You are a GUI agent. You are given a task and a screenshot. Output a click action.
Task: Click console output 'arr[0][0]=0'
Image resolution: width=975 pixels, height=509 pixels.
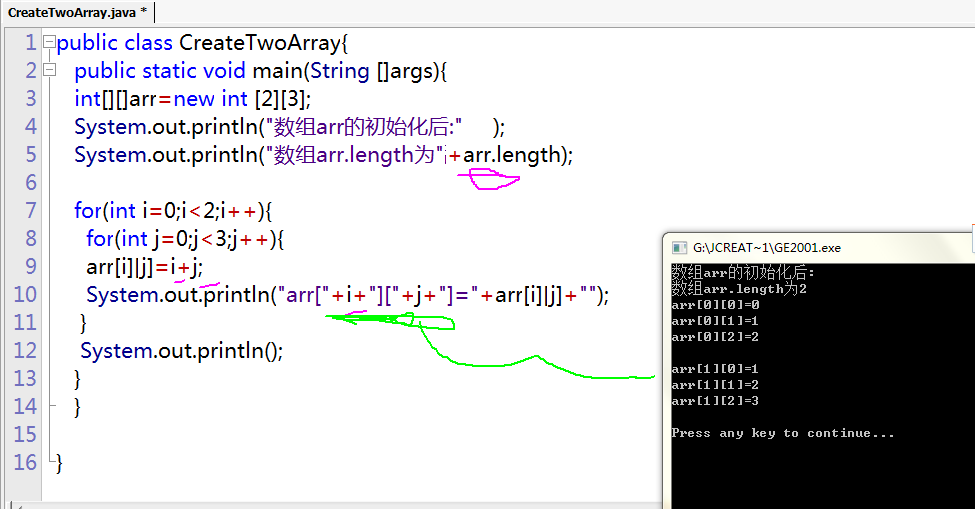(x=715, y=305)
